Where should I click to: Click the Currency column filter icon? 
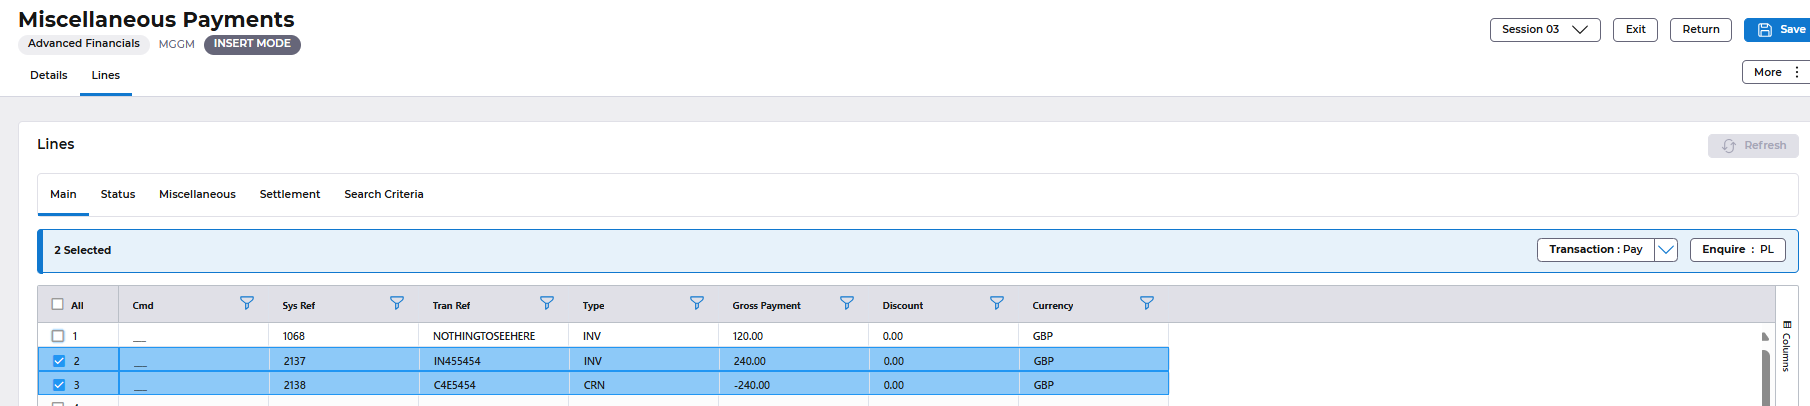[1147, 303]
